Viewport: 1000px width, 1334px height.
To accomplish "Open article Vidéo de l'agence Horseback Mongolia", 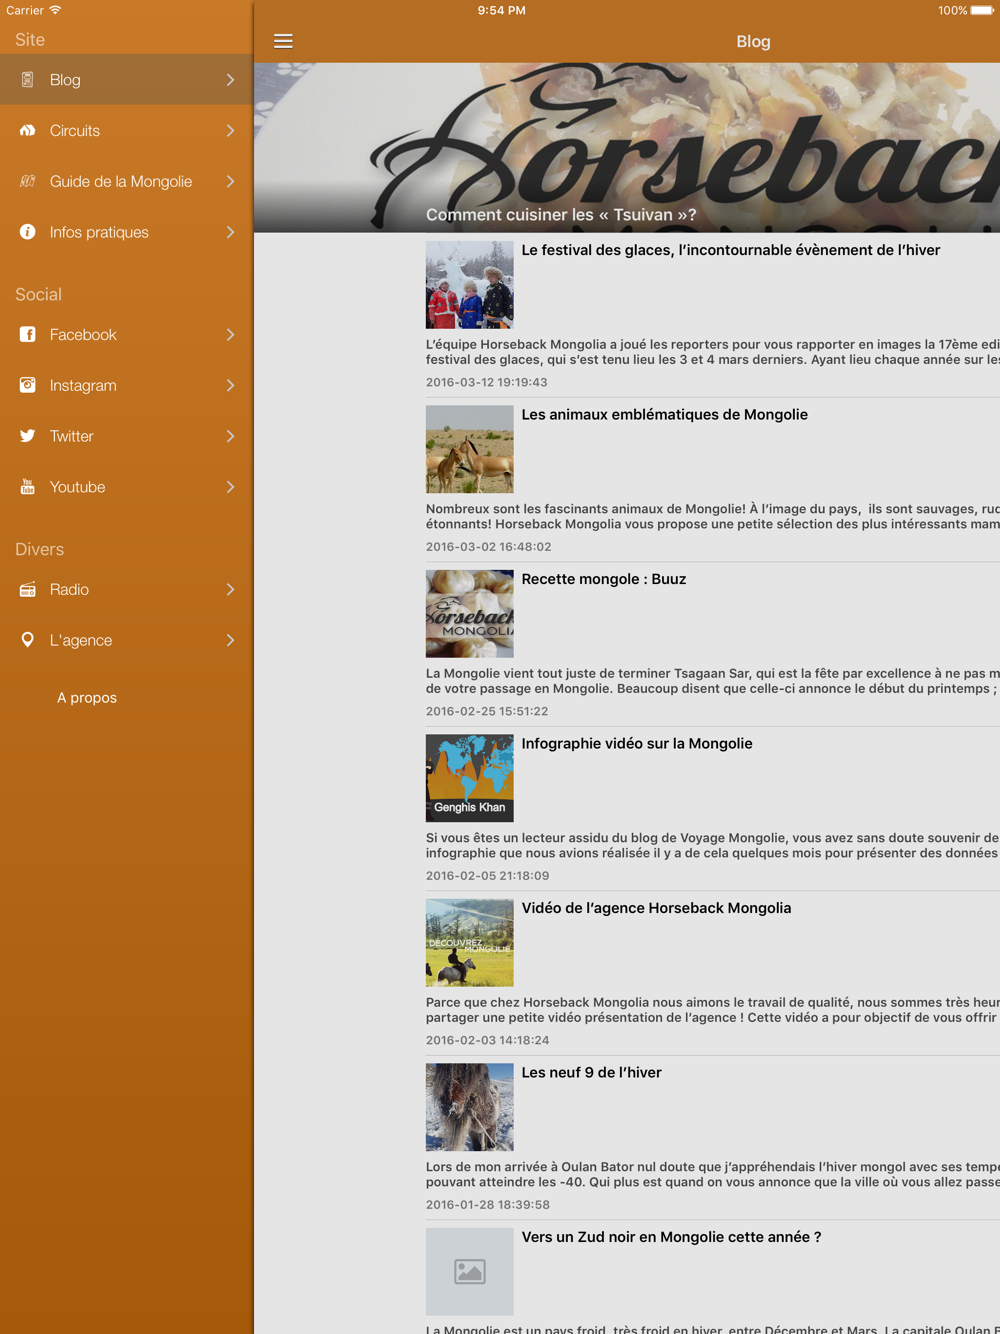I will pos(656,908).
